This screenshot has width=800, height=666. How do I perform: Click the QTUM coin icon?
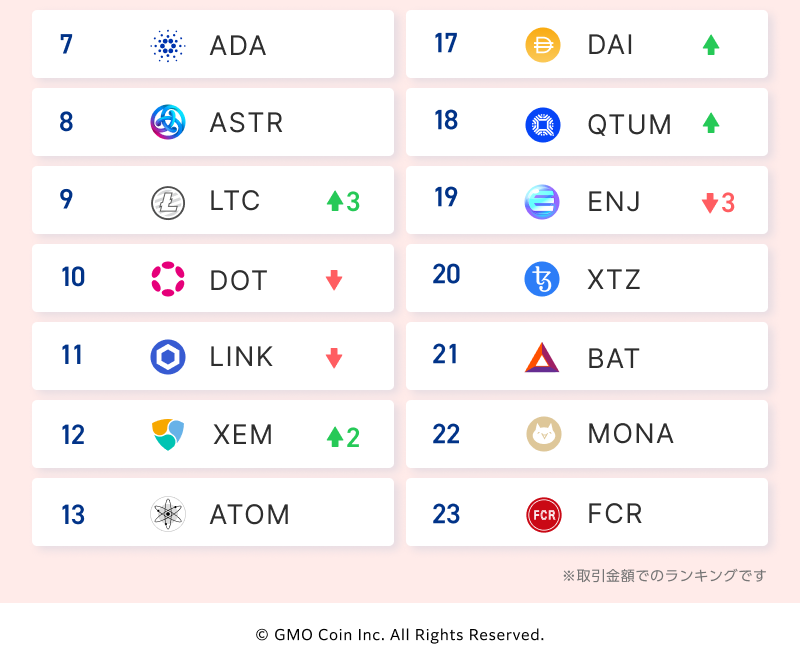543,124
